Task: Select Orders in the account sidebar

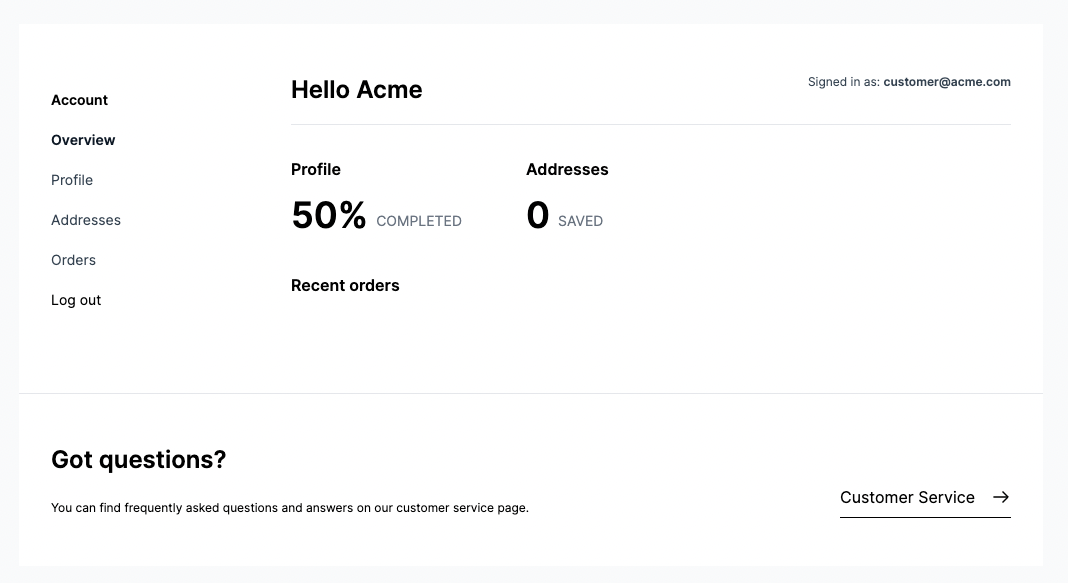Action: (73, 260)
